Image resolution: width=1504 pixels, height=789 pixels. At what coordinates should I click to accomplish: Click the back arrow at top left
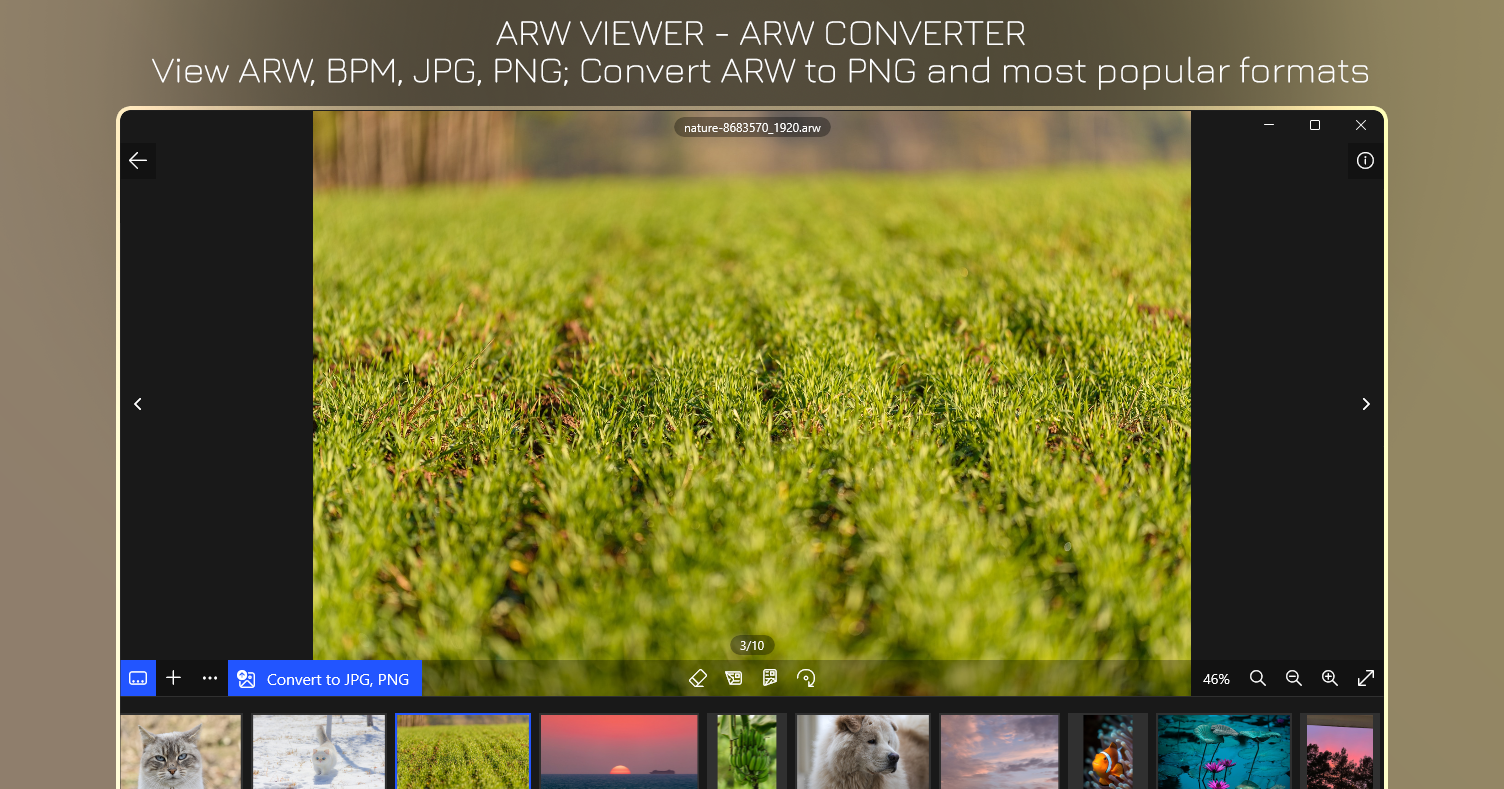[x=138, y=160]
